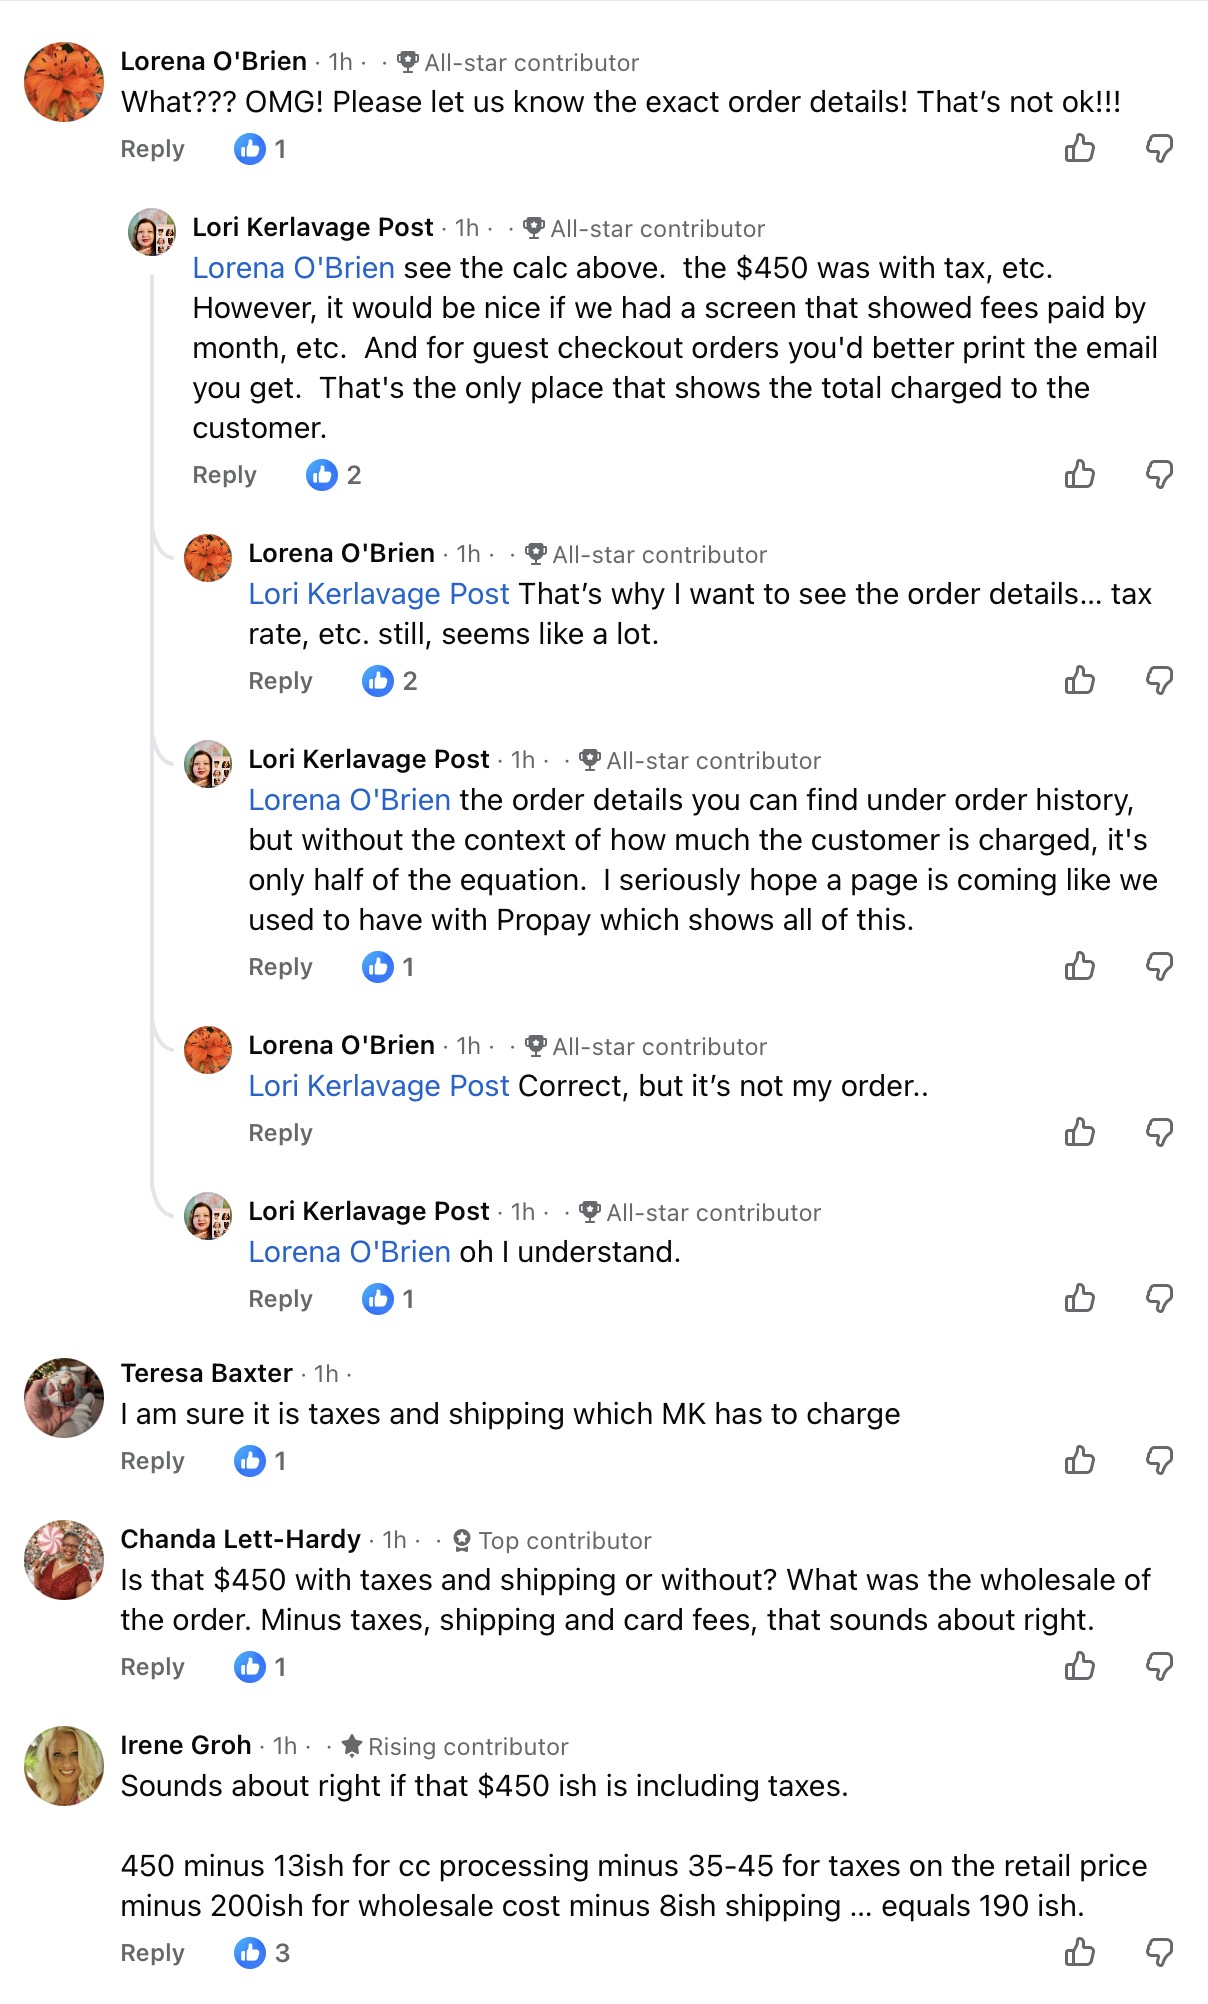Thumbs down 'Correct, but it's not my order' reply
Viewport: 1208px width, 2004px height.
tap(1159, 1132)
